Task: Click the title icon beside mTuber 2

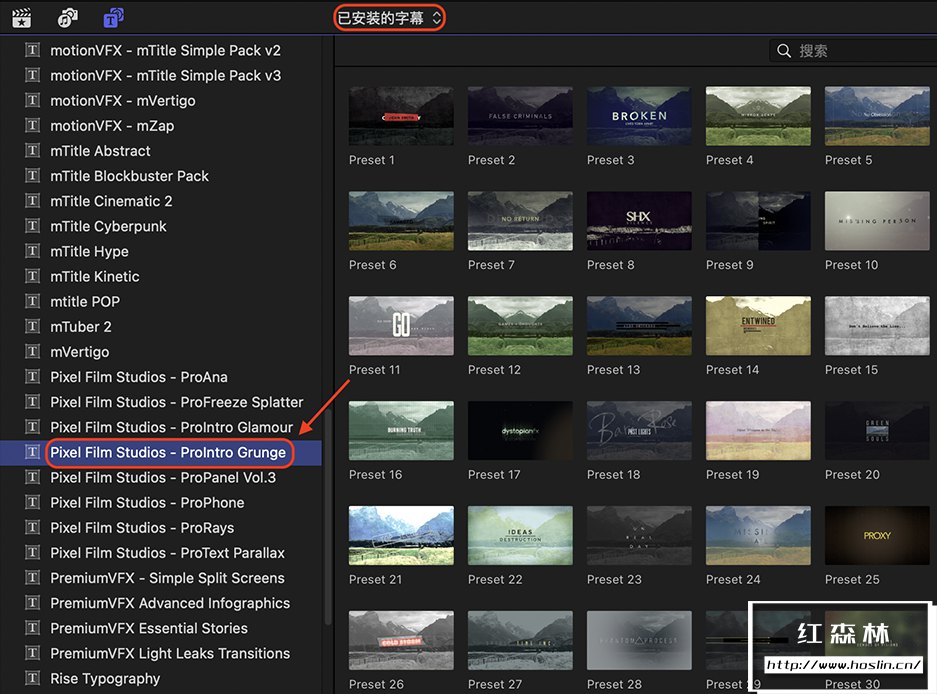Action: pyautogui.click(x=32, y=326)
